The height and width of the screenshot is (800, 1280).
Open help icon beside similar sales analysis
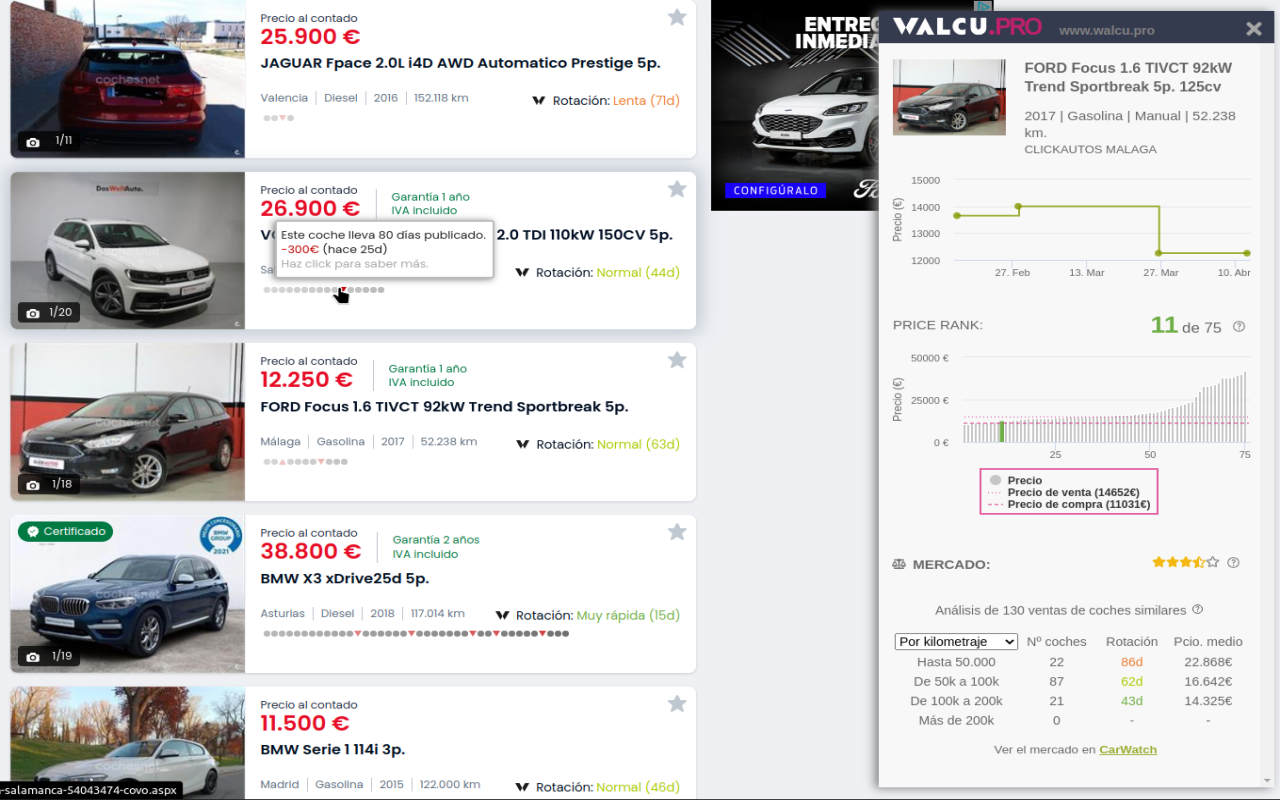[1198, 610]
